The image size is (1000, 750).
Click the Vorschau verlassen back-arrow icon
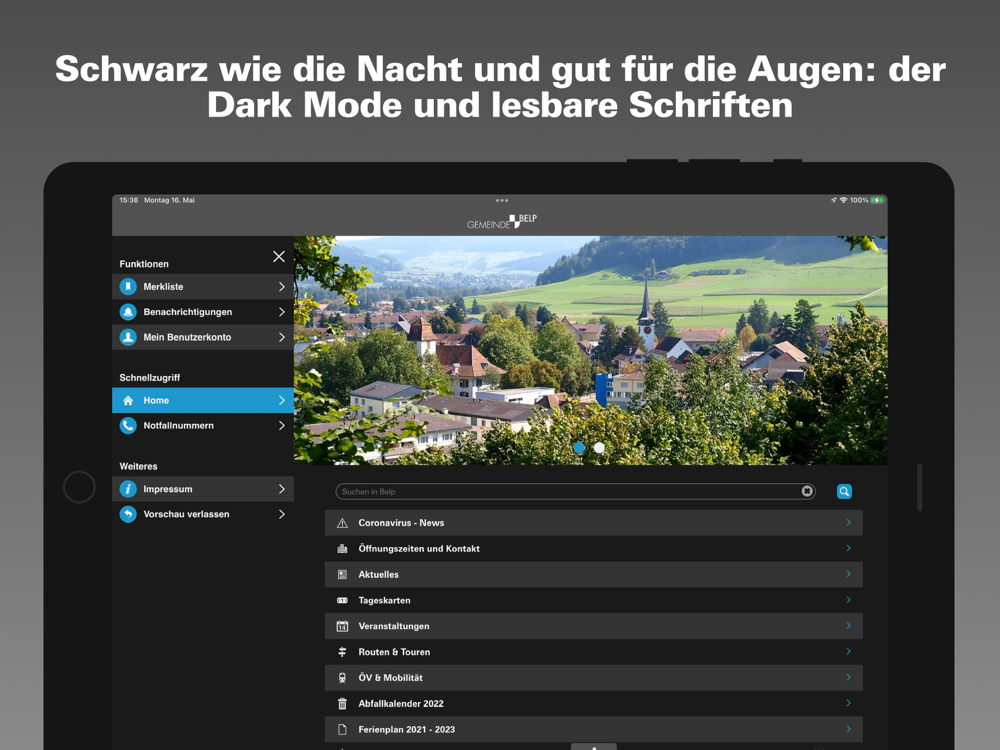click(x=128, y=514)
